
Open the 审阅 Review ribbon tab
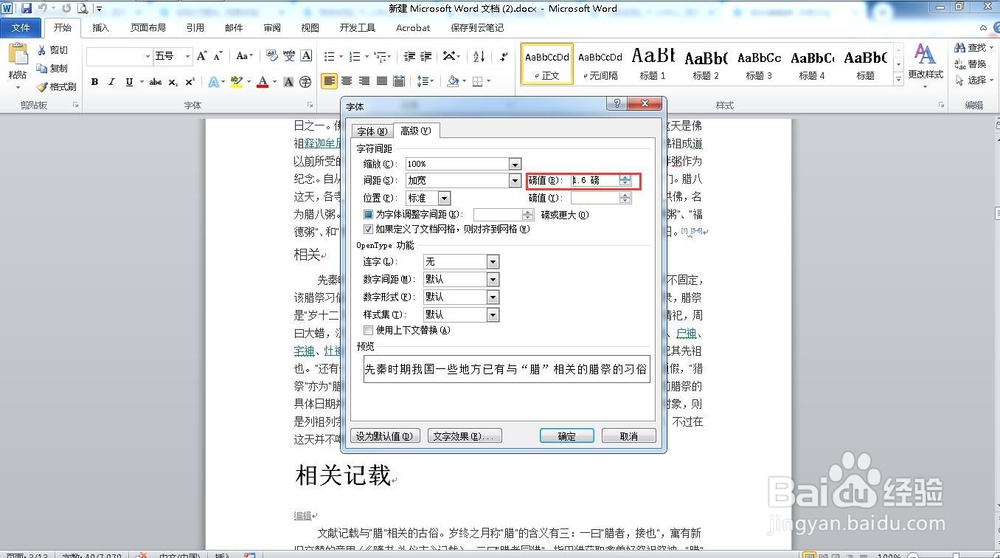point(272,27)
